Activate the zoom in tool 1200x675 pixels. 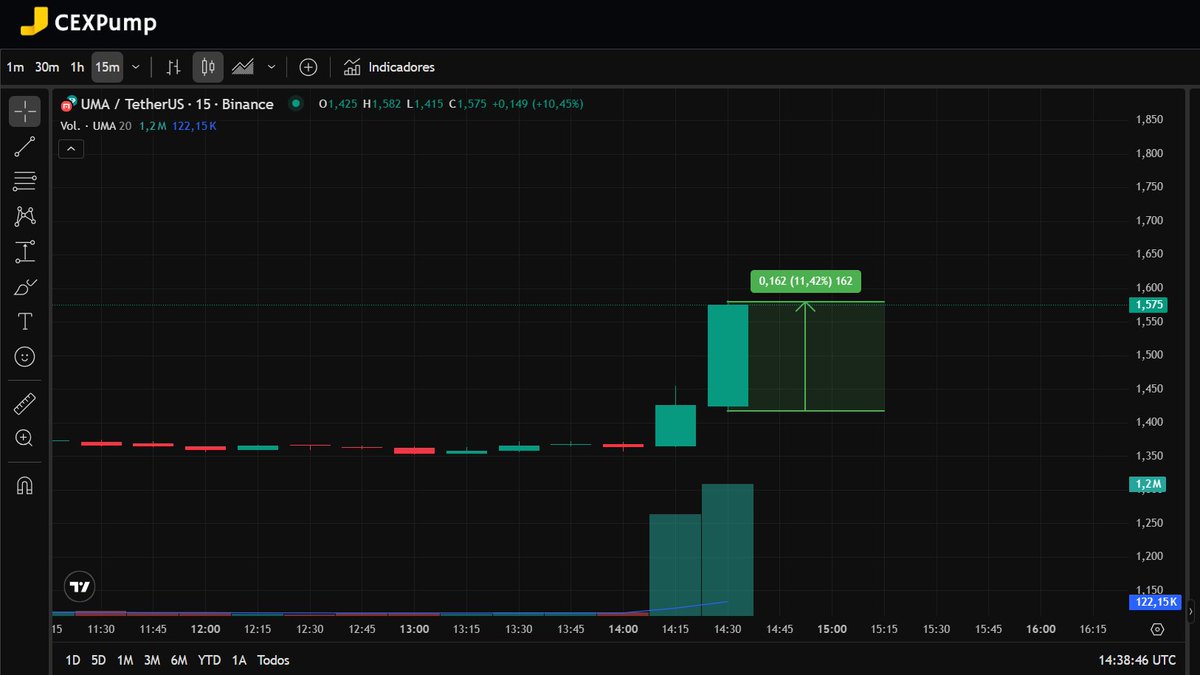click(25, 438)
